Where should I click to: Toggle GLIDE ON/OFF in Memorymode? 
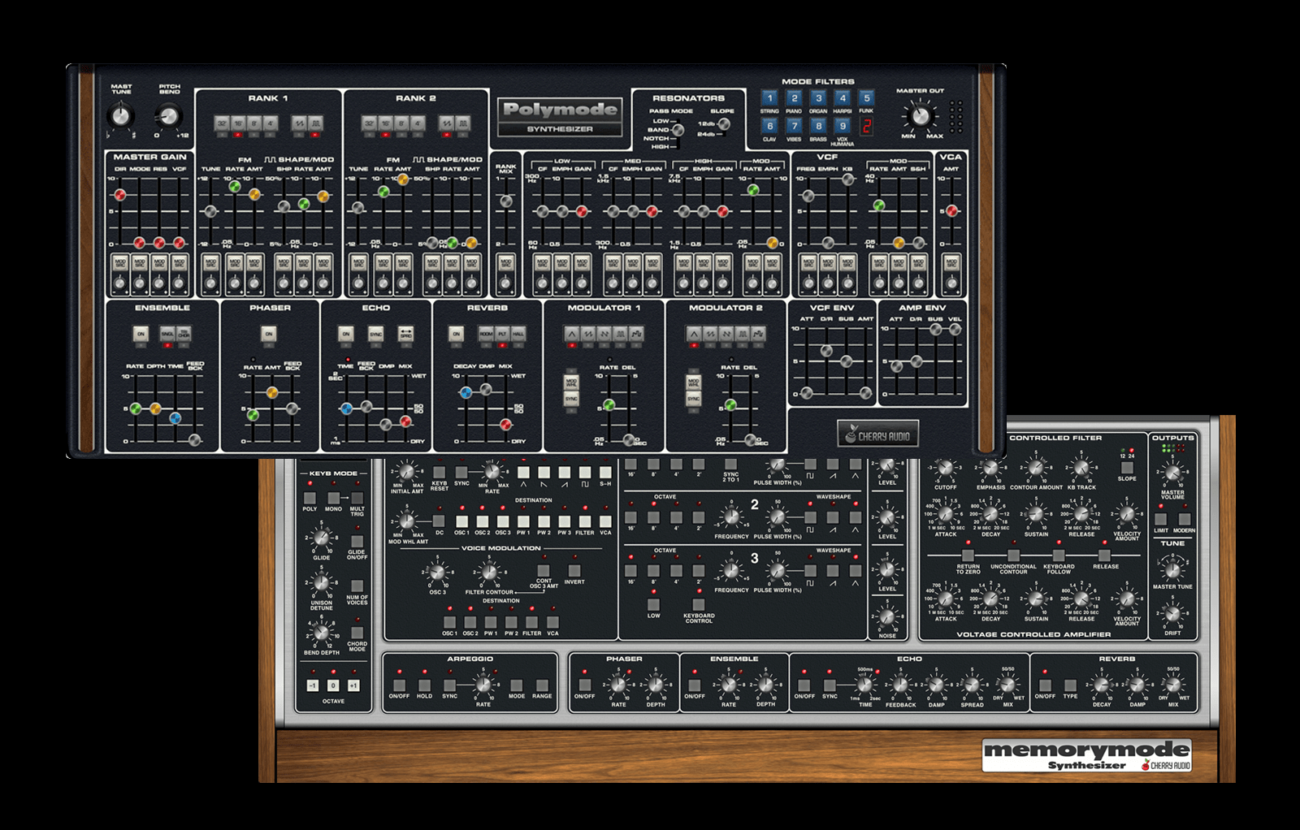coord(357,541)
